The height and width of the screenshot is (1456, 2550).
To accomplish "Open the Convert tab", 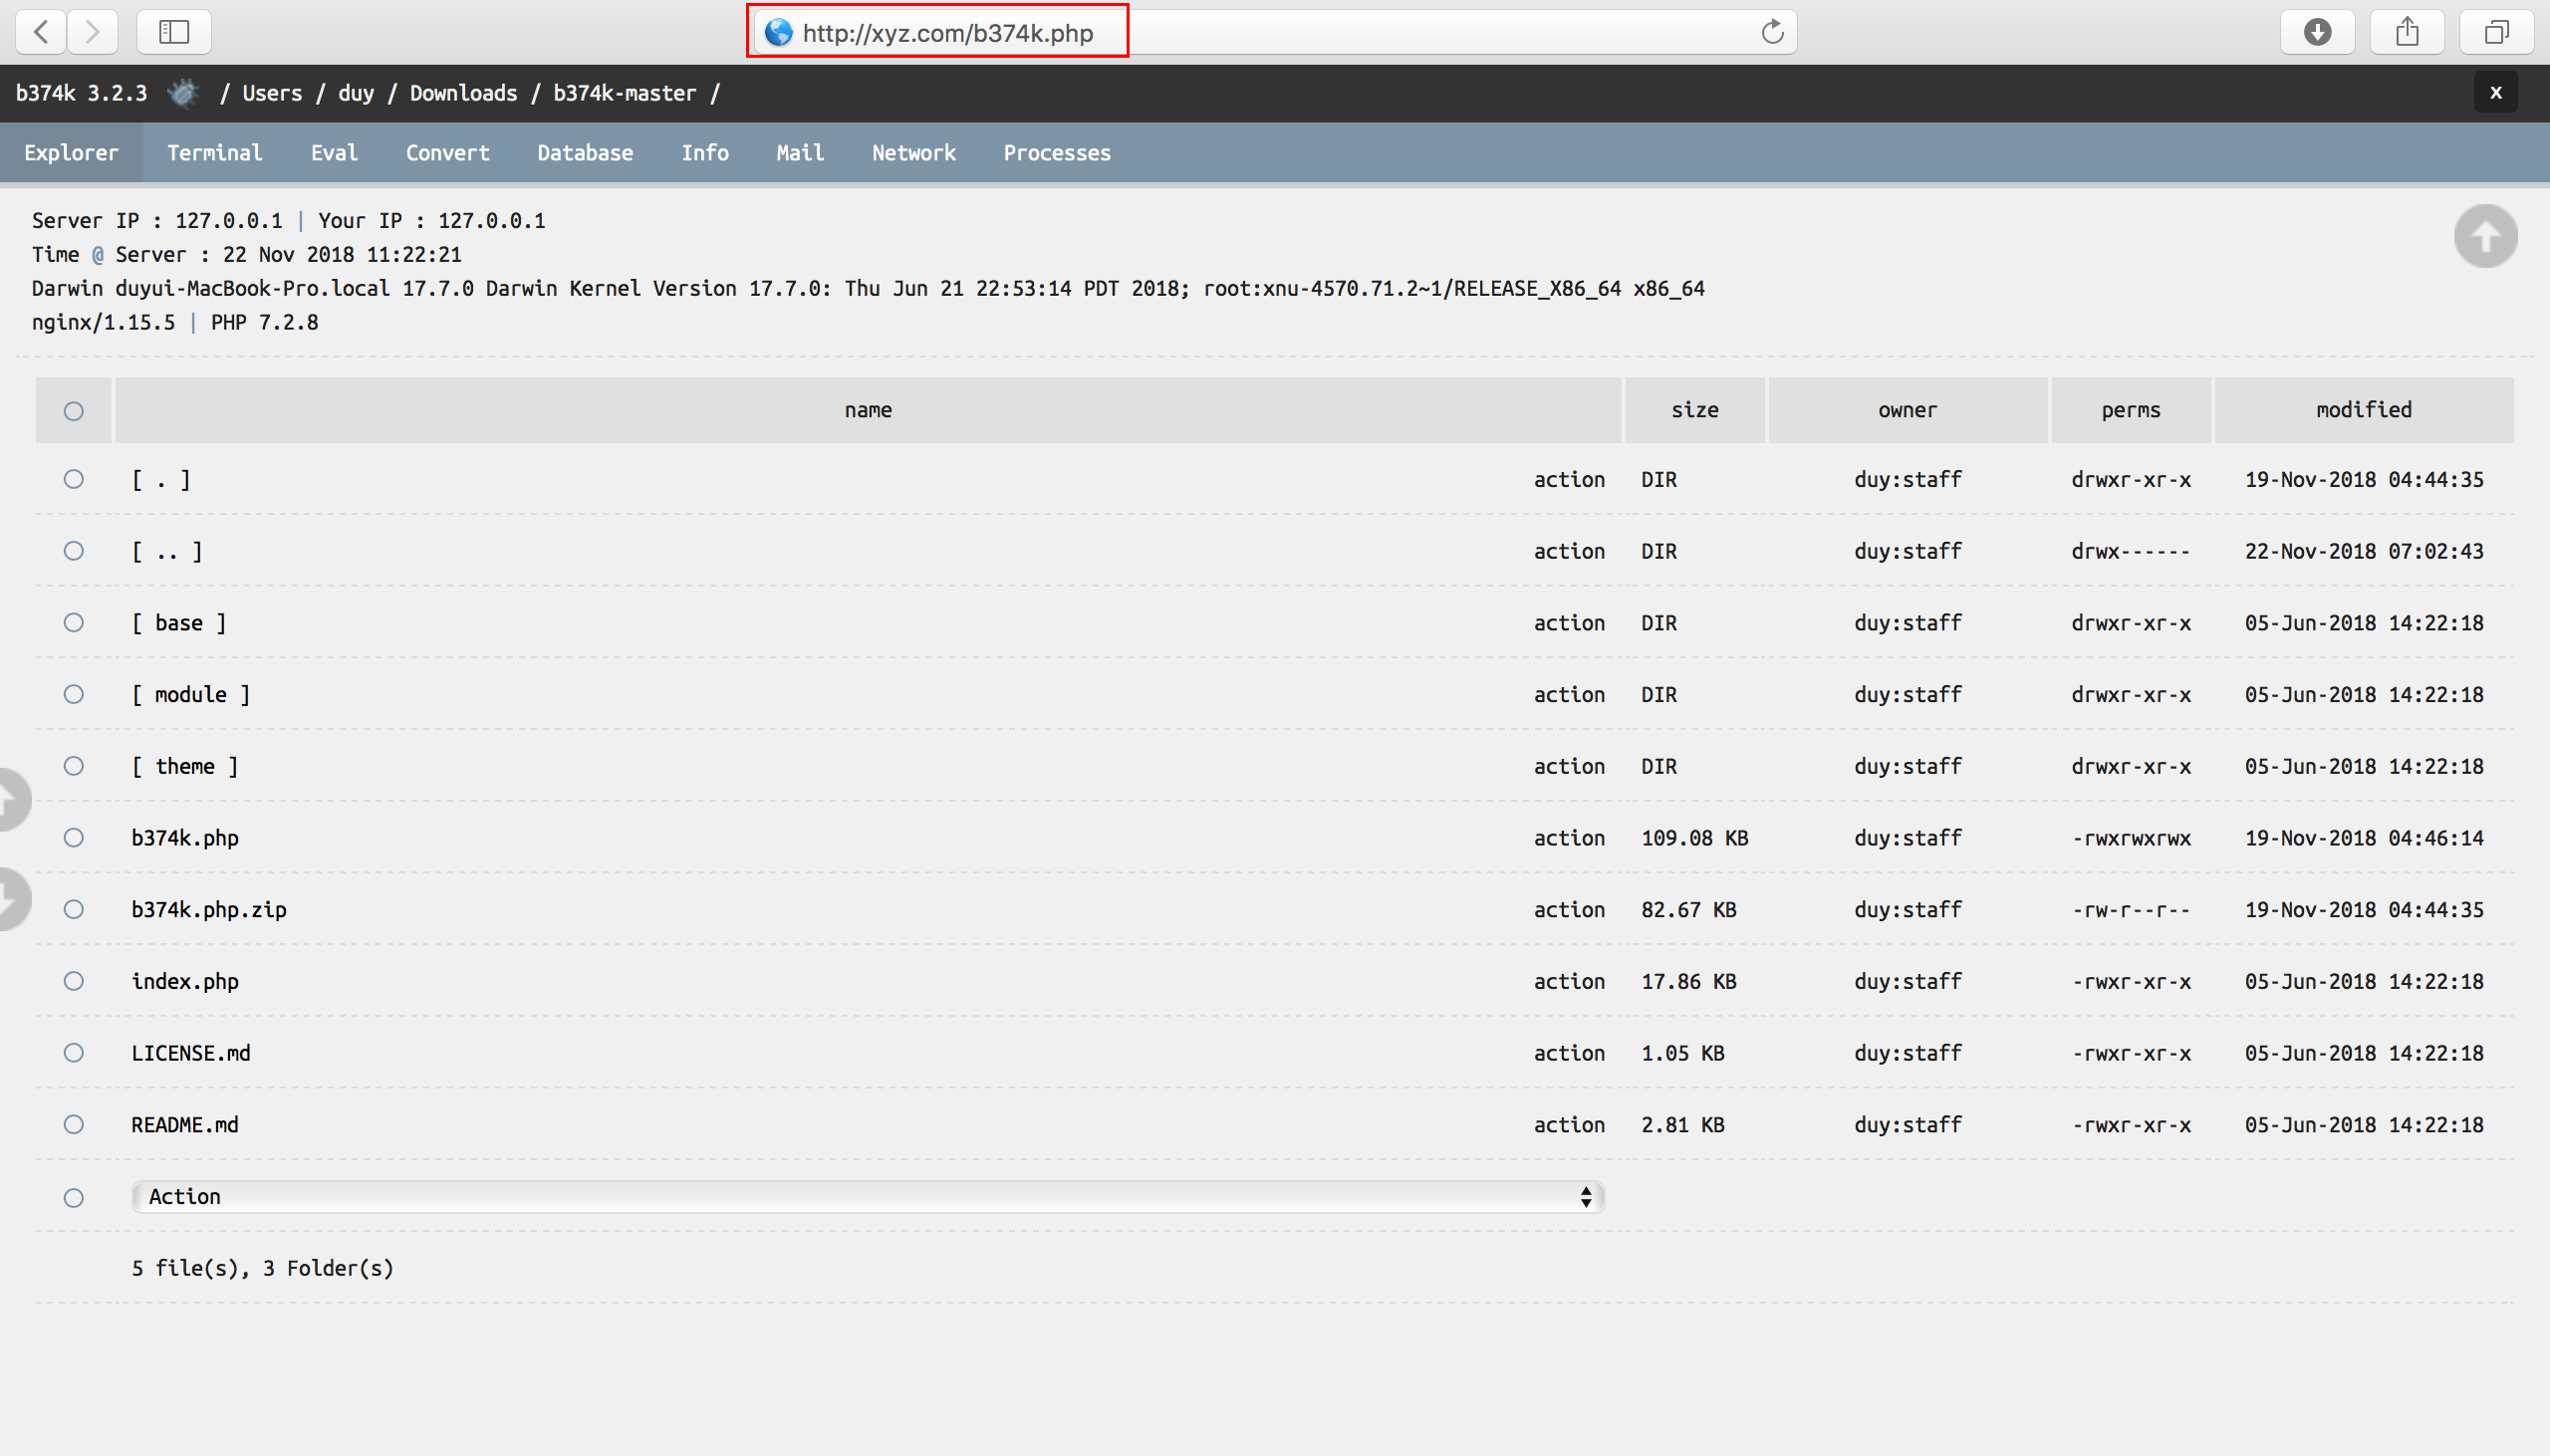I will [447, 153].
